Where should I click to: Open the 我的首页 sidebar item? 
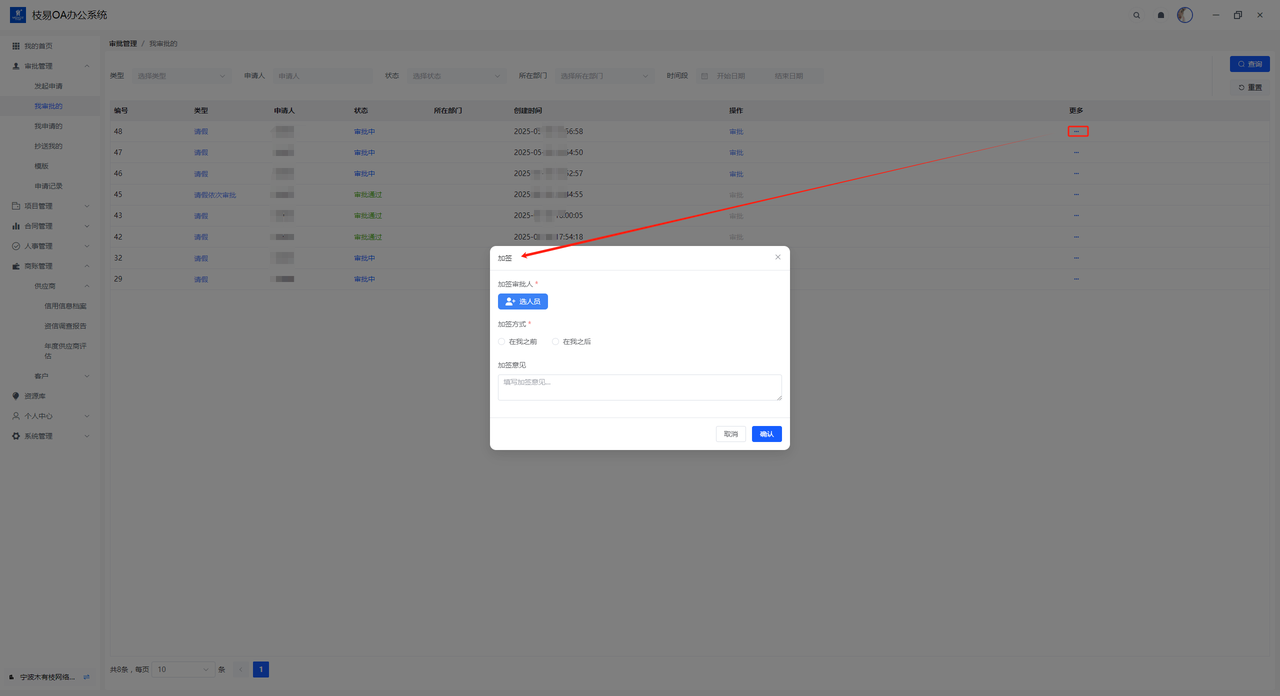[x=38, y=46]
